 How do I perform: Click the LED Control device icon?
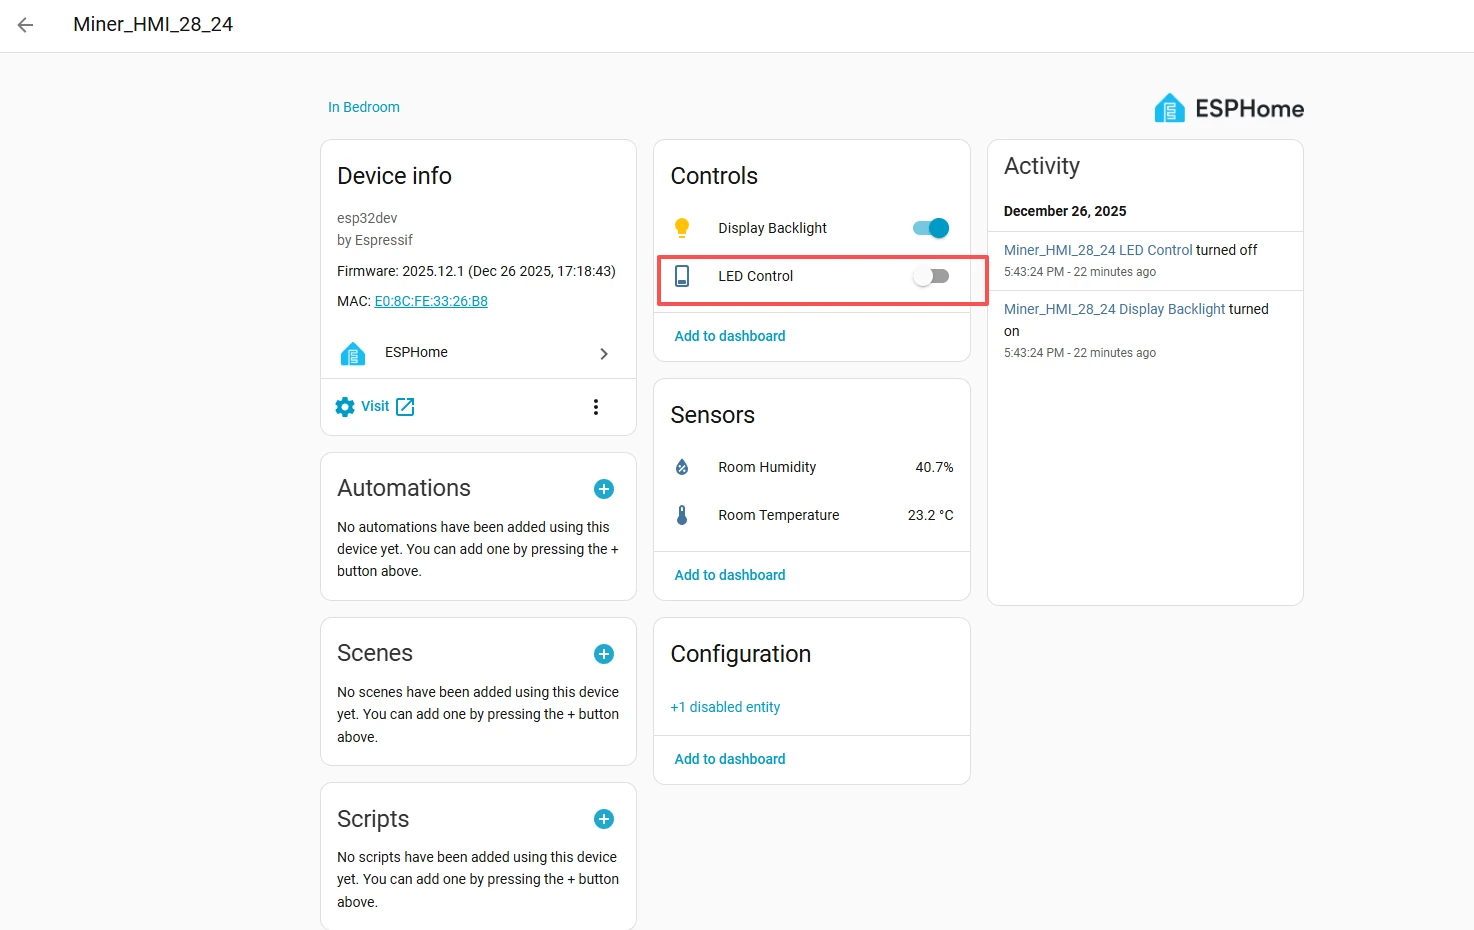682,276
